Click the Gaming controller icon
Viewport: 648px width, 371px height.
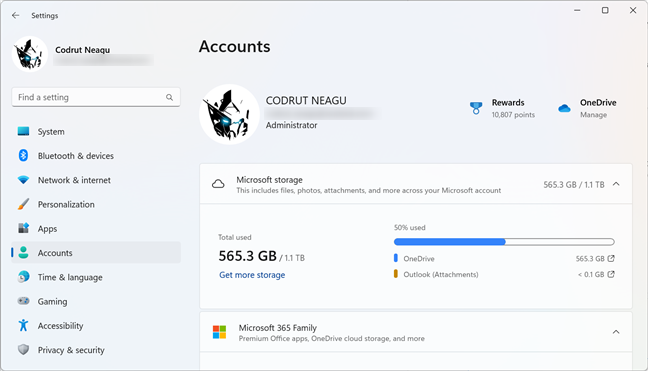24,301
